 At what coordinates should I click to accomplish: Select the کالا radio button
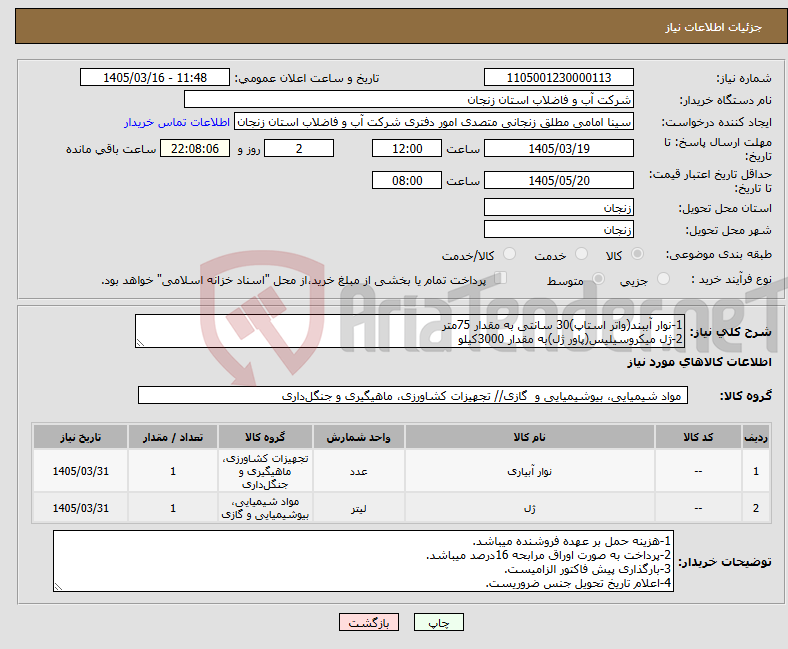(637, 254)
